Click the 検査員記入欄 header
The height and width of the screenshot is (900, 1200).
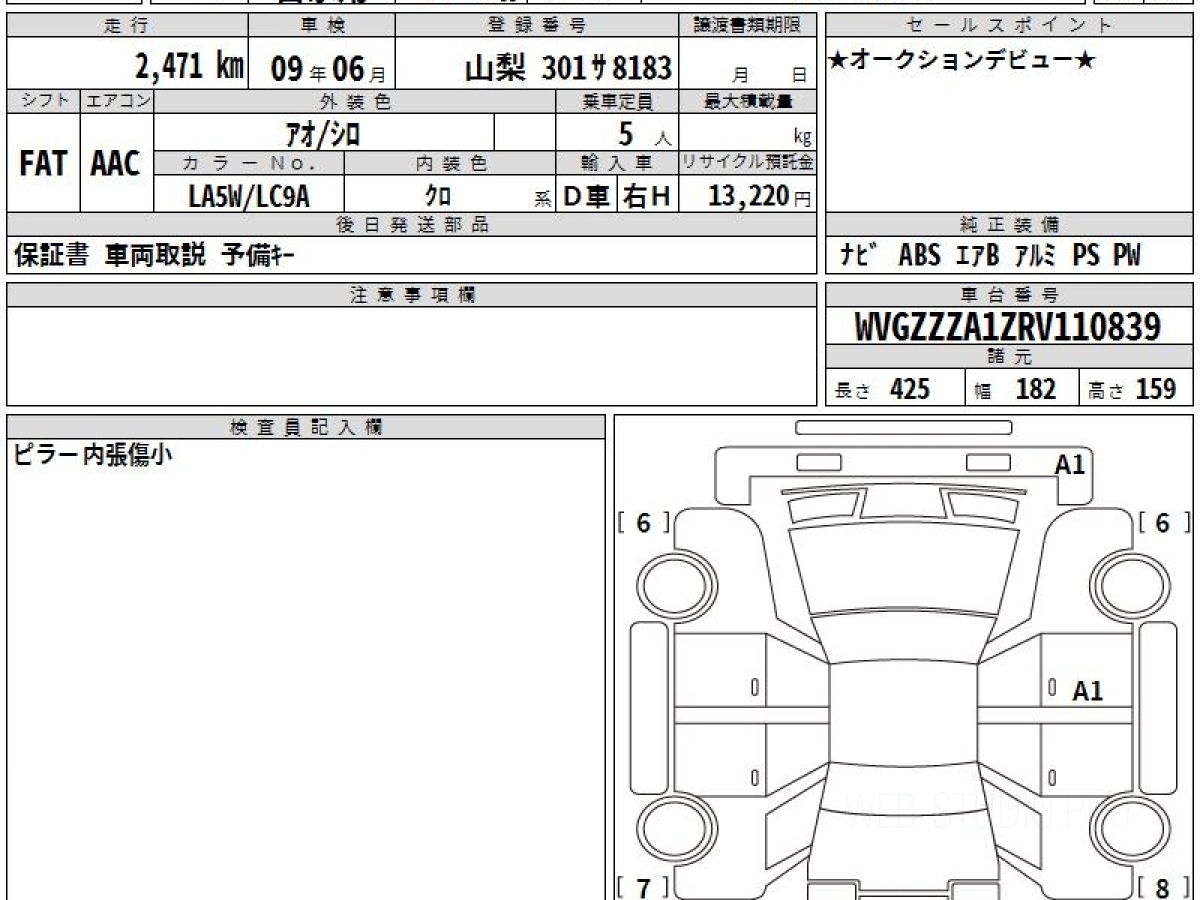(x=306, y=426)
